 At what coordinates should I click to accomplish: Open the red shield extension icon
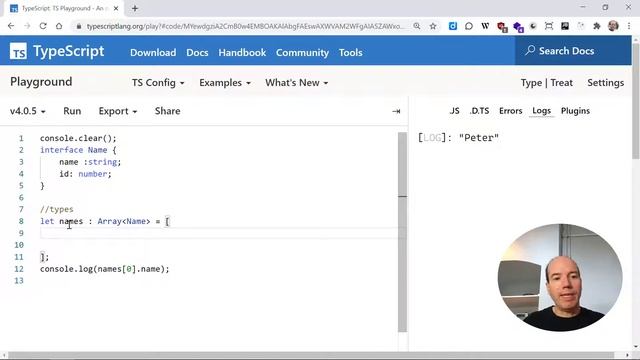(x=502, y=27)
